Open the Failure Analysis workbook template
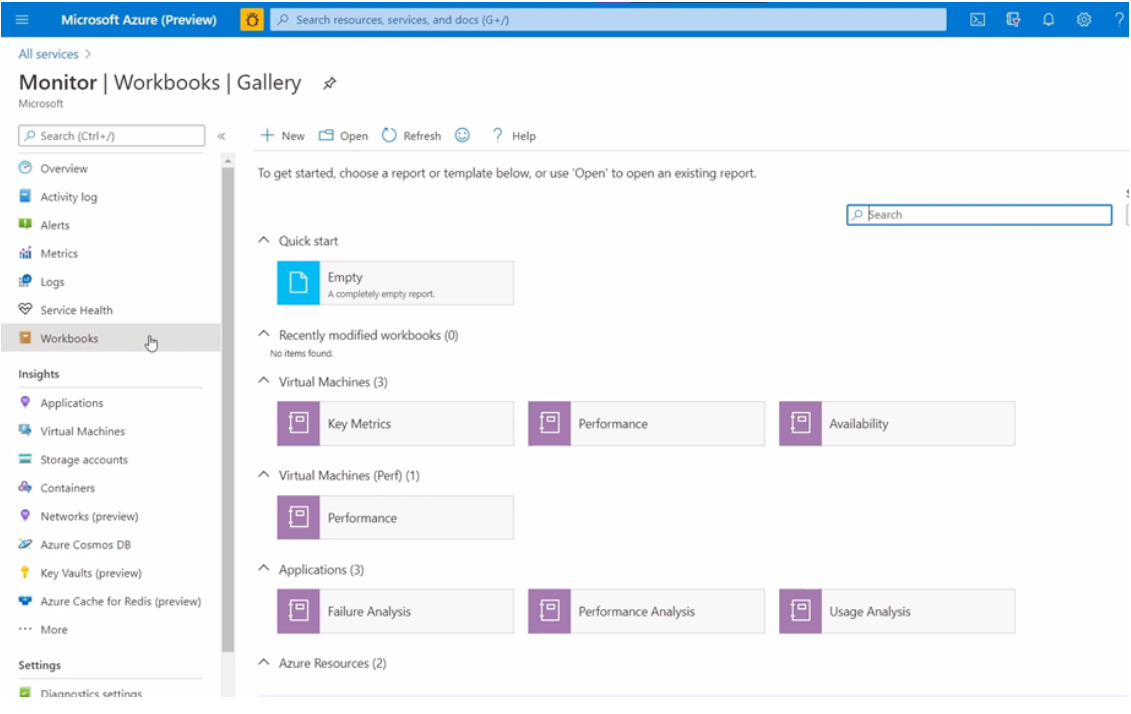 [x=395, y=612]
